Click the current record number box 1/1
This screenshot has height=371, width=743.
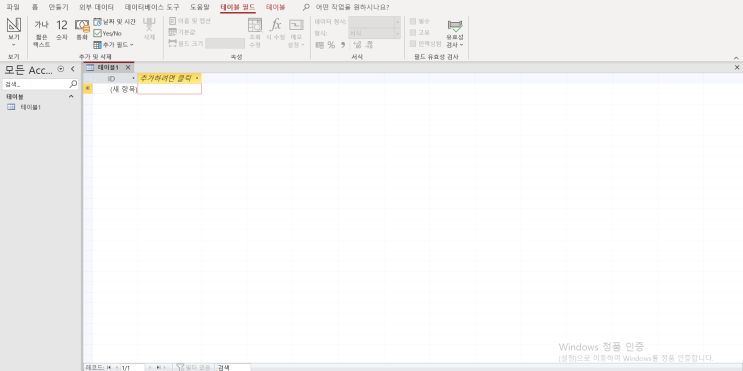[132, 367]
